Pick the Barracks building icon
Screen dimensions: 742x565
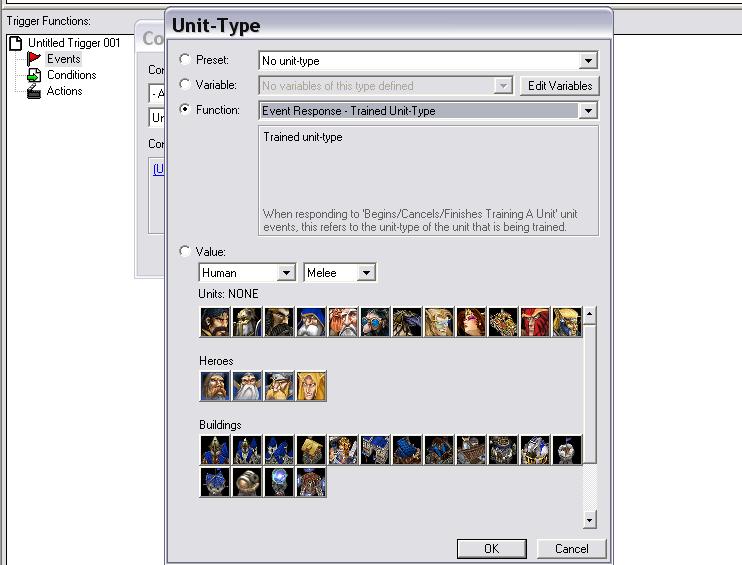[x=375, y=450]
